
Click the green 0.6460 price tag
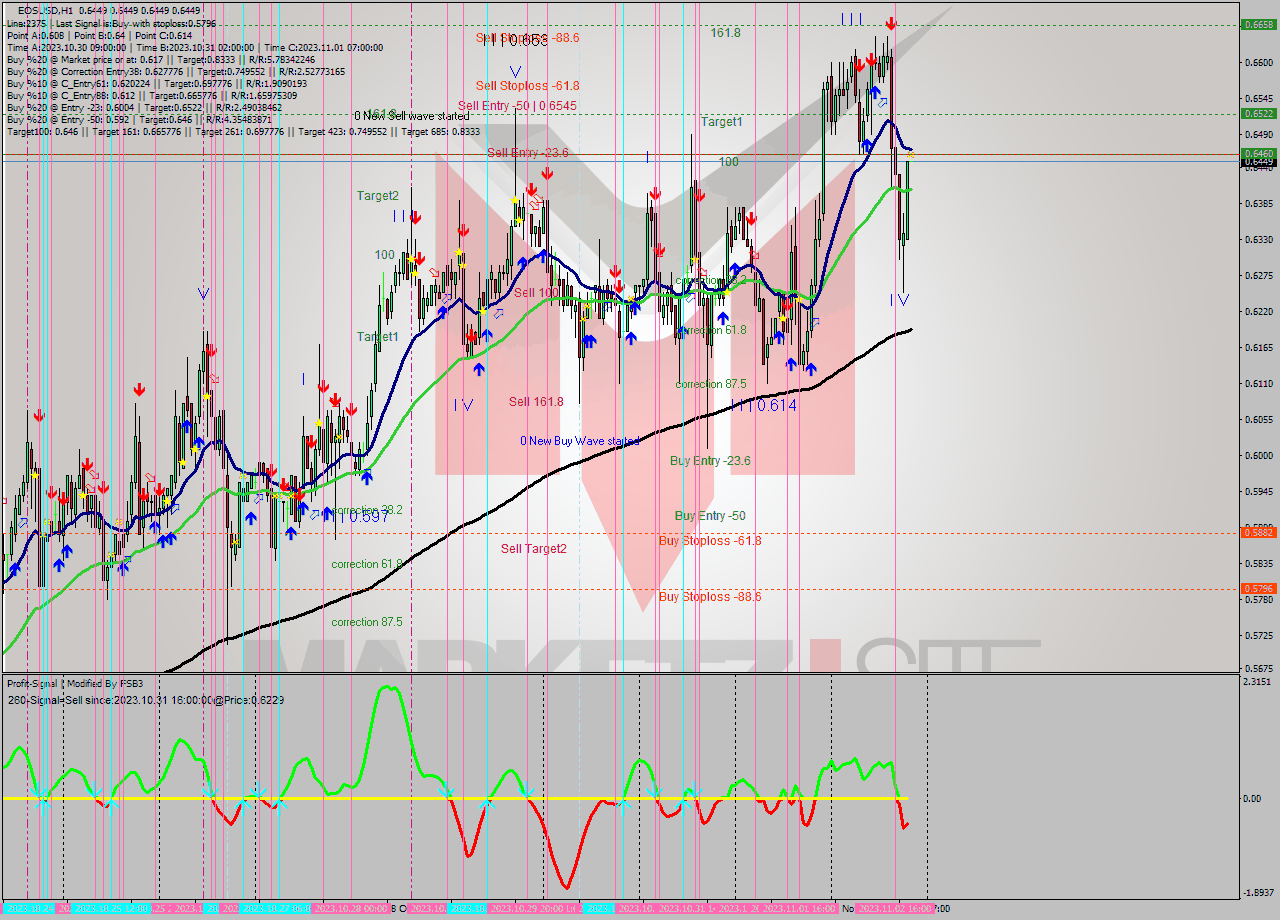1257,153
